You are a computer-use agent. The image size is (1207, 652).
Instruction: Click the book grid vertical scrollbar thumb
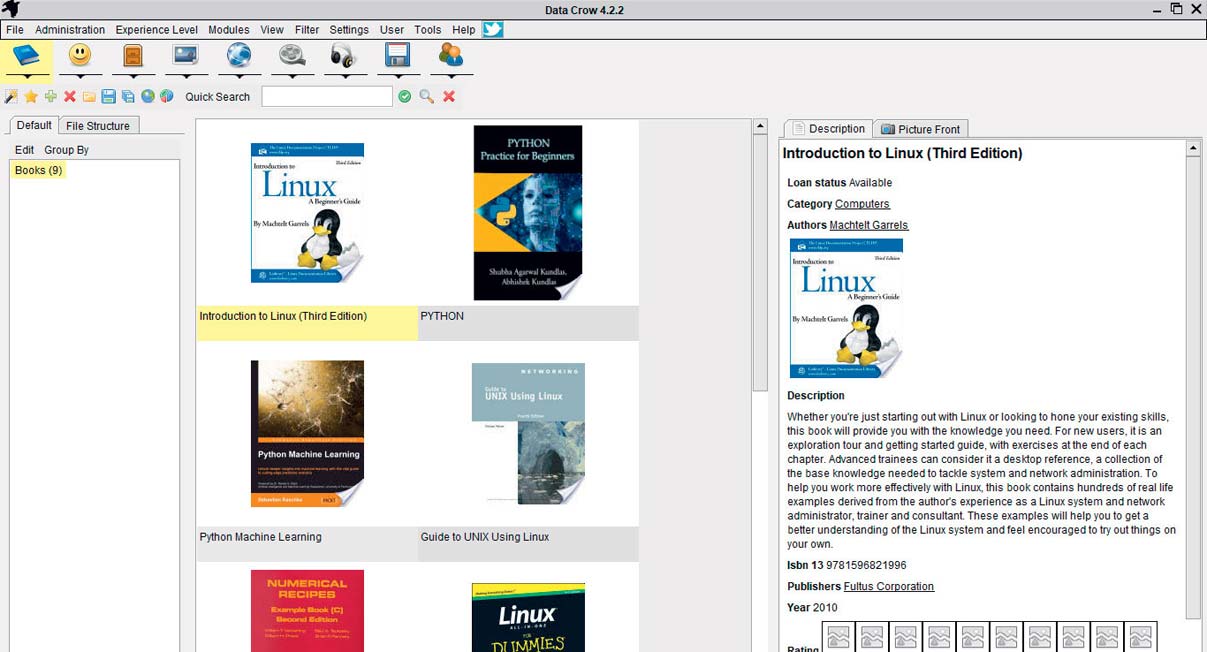[x=760, y=264]
